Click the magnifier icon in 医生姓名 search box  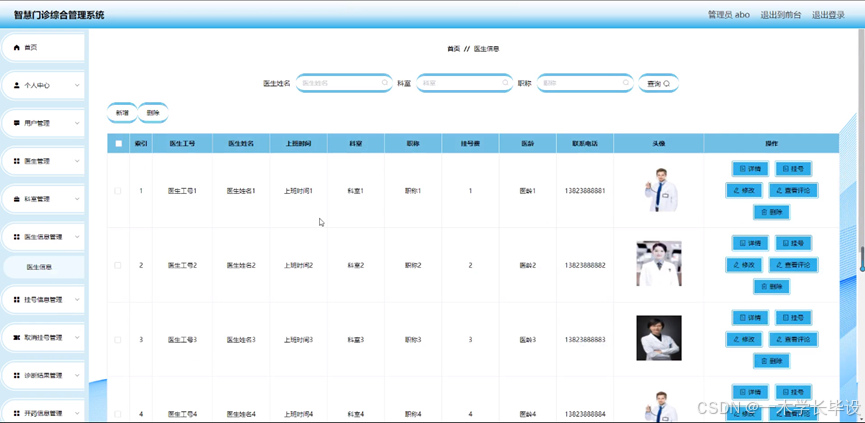pyautogui.click(x=385, y=83)
